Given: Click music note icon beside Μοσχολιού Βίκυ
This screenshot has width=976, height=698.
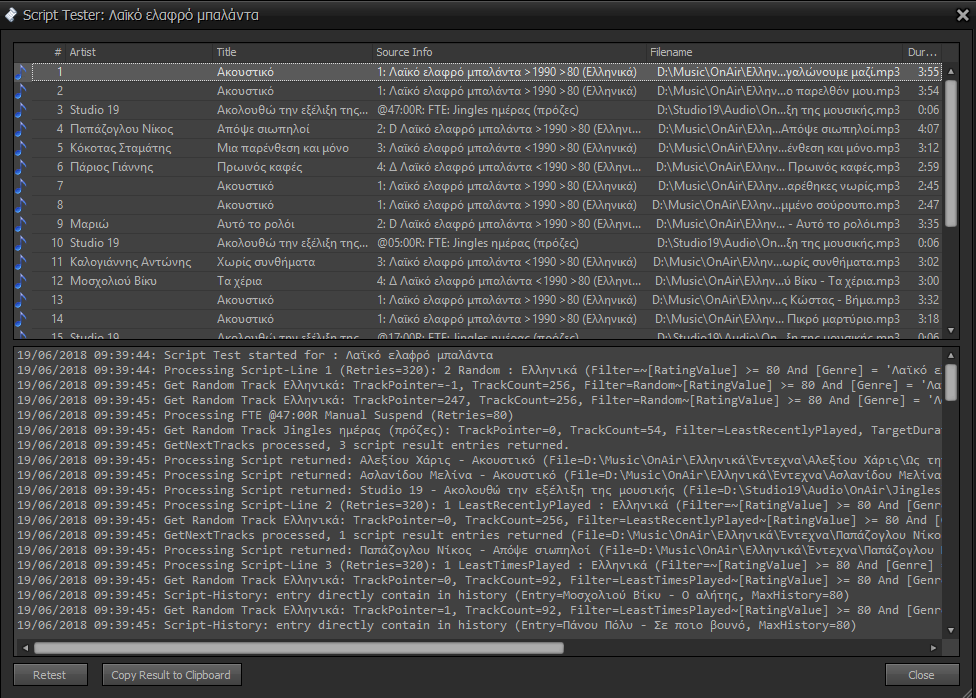Looking at the screenshot, I should pos(21,281).
